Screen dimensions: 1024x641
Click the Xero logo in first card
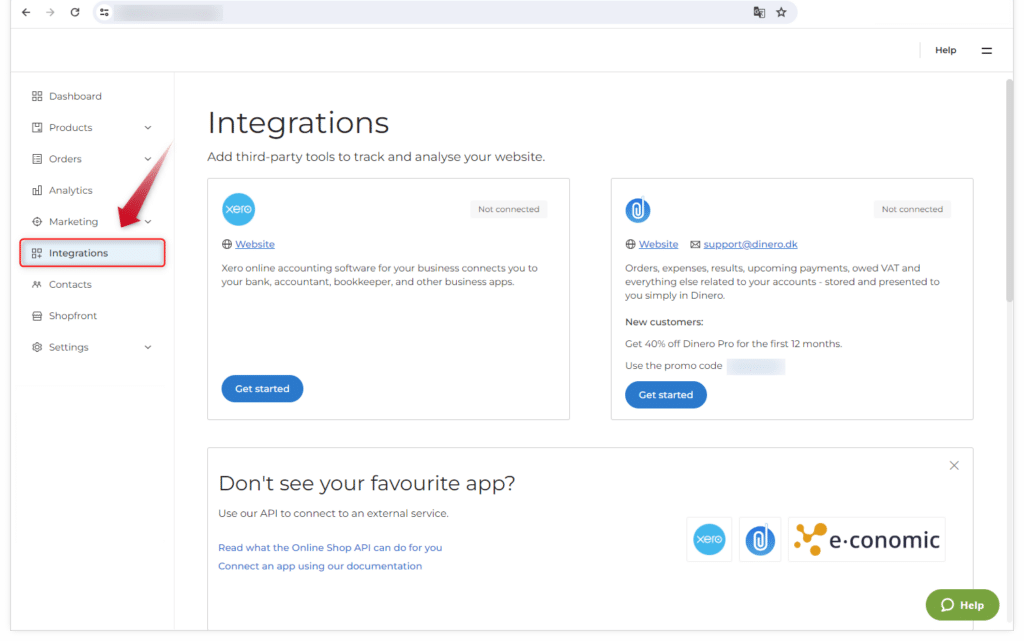(238, 209)
